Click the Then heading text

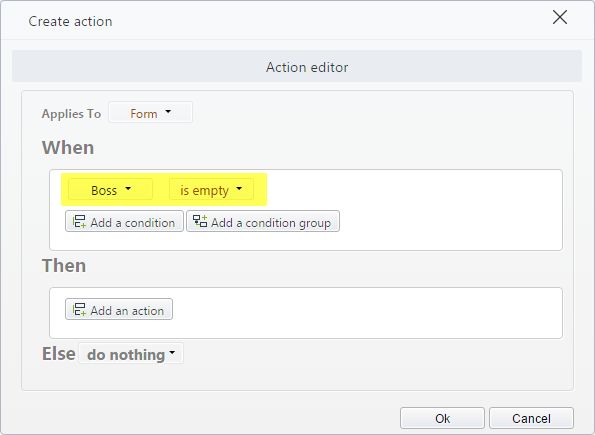coord(64,265)
